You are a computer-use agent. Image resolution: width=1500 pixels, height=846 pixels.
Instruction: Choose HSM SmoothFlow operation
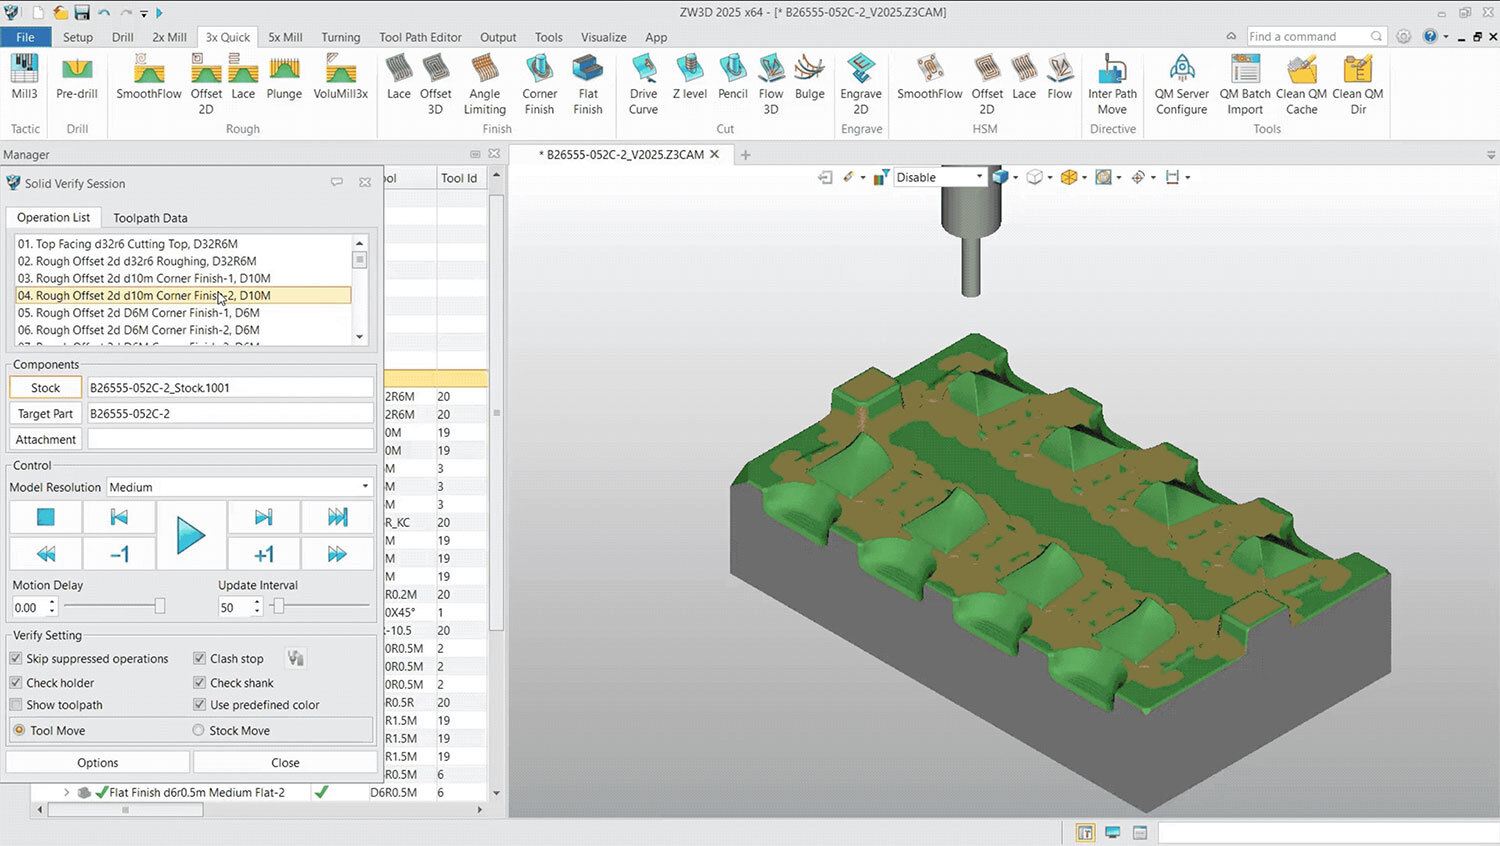930,78
